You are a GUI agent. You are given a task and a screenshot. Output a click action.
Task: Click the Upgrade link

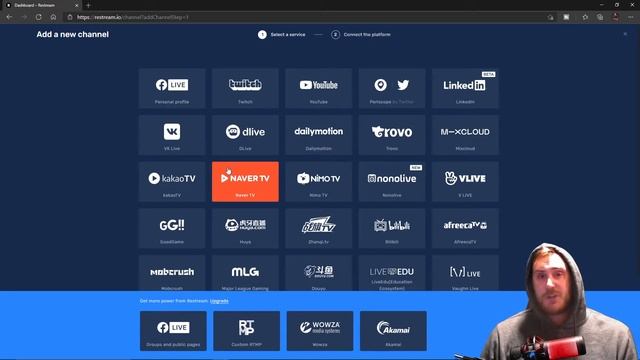219,301
